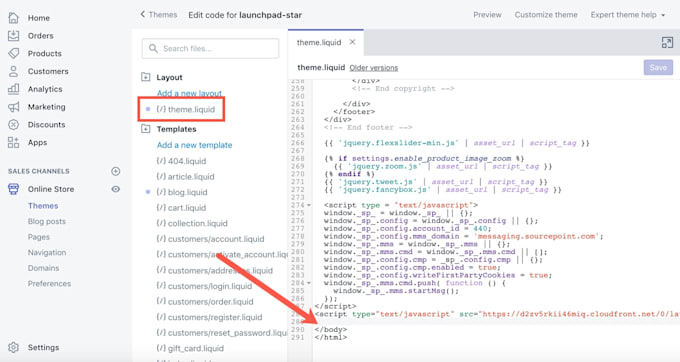Screen dimensions: 680x362
Task: Open article.liquid template
Action: click(x=185, y=176)
